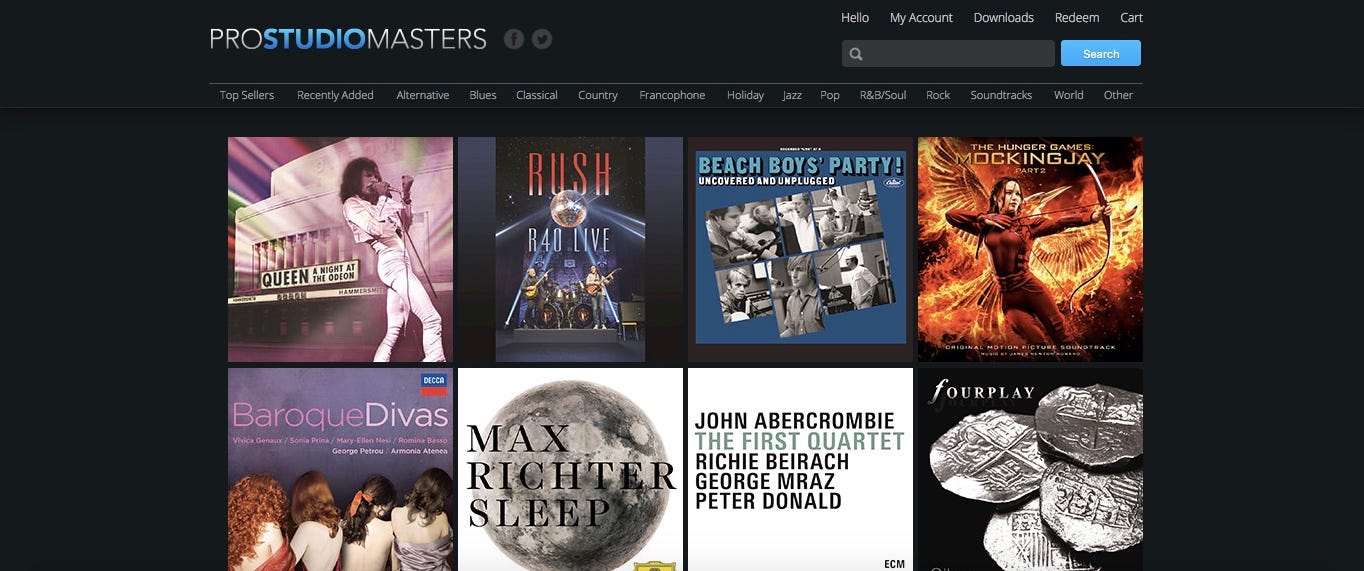The image size is (1364, 571).
Task: Open Hunger Games Mockingjay soundtrack cover
Action: [x=1030, y=249]
